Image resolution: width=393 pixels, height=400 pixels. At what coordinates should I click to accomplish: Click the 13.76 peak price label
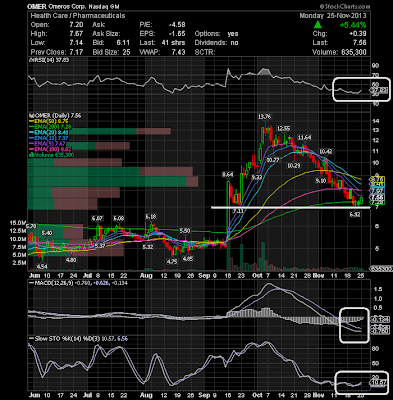point(264,116)
